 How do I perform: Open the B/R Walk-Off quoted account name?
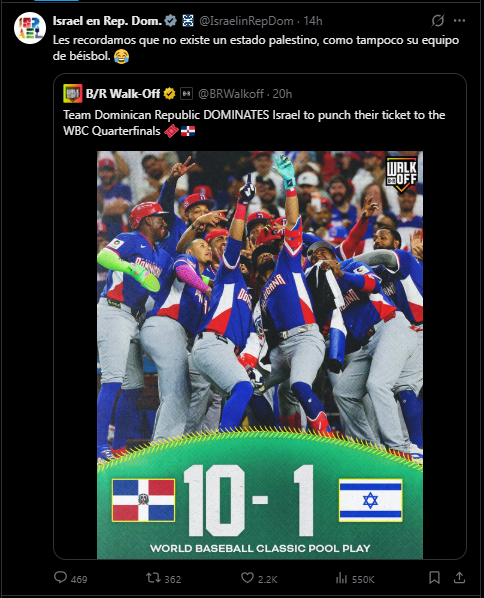coord(123,94)
